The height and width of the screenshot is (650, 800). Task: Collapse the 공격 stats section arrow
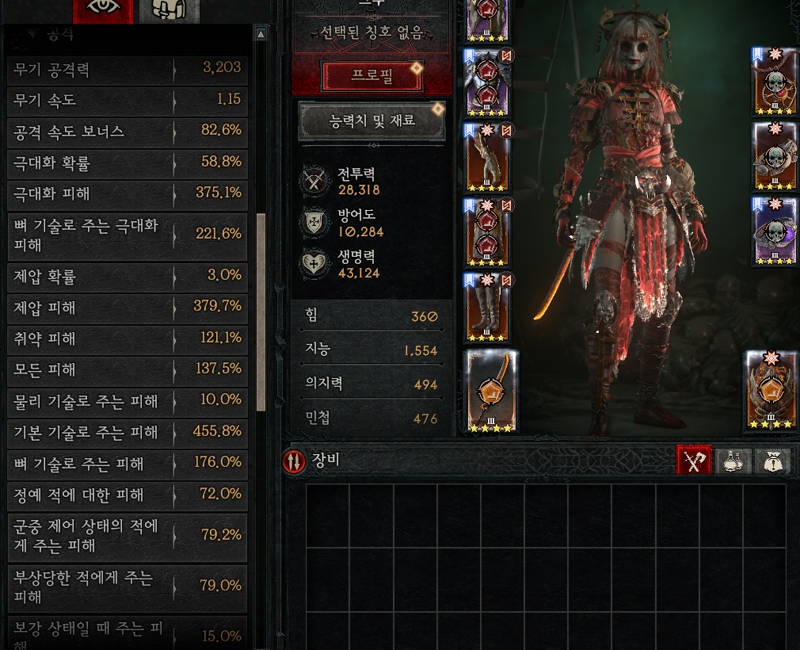coord(34,34)
